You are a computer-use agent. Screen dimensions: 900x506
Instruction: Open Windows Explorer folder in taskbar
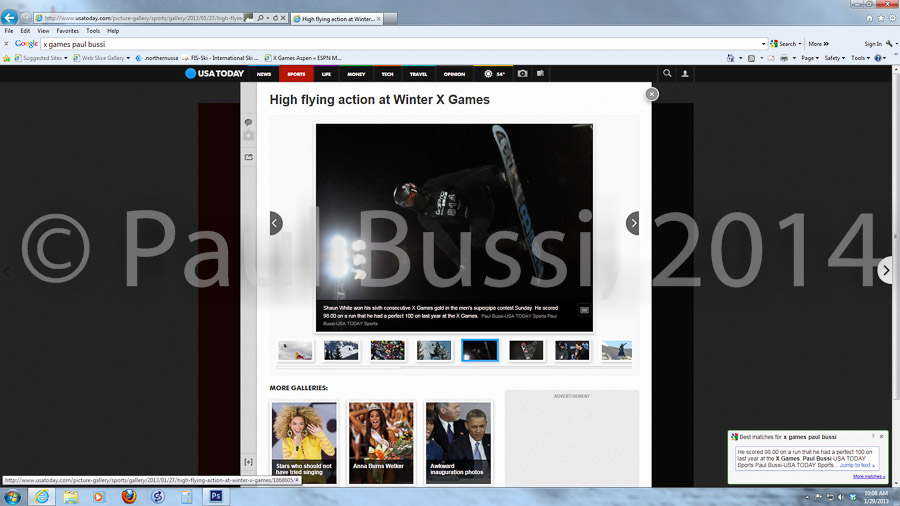[71, 496]
